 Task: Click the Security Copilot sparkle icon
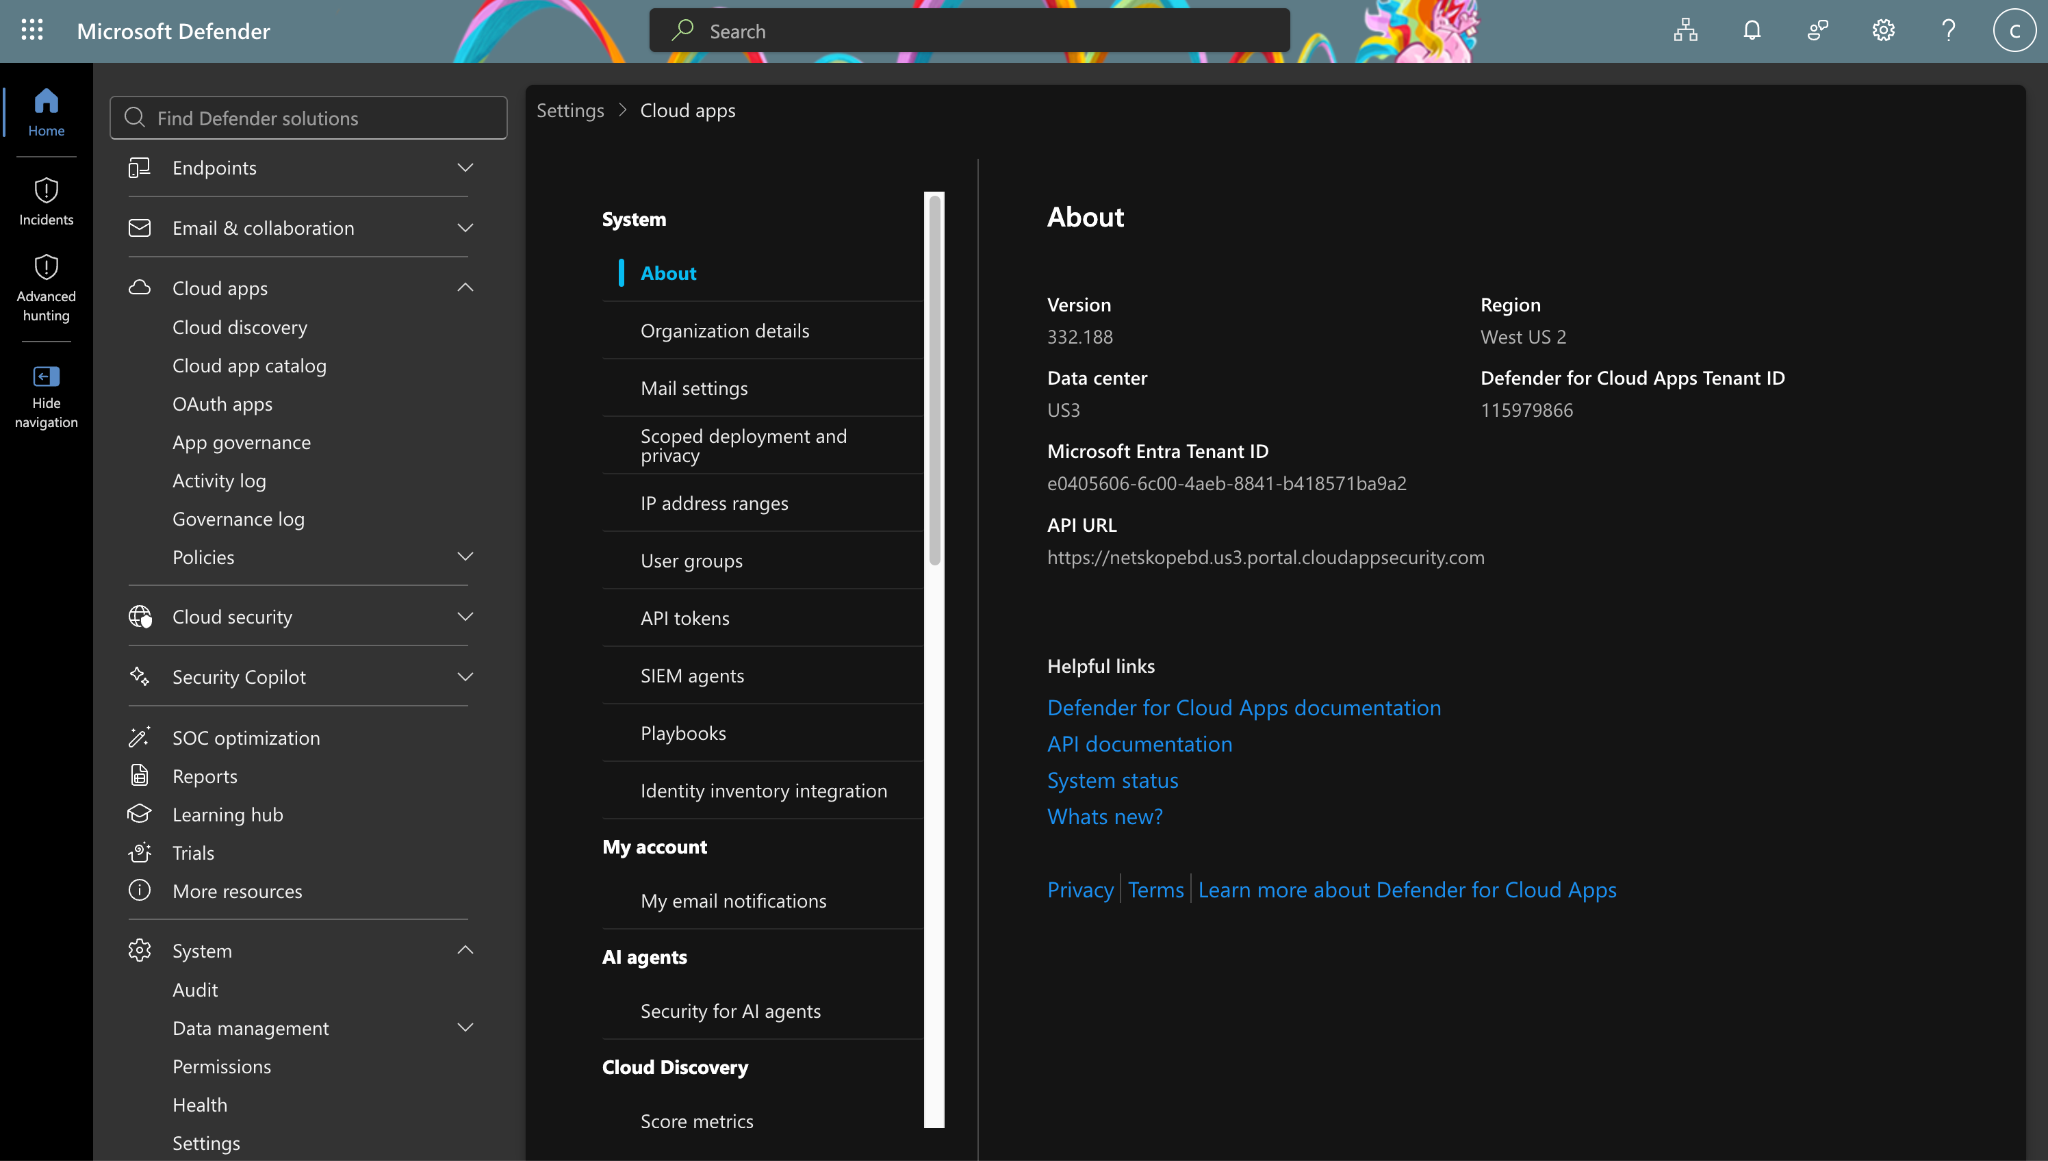tap(140, 677)
